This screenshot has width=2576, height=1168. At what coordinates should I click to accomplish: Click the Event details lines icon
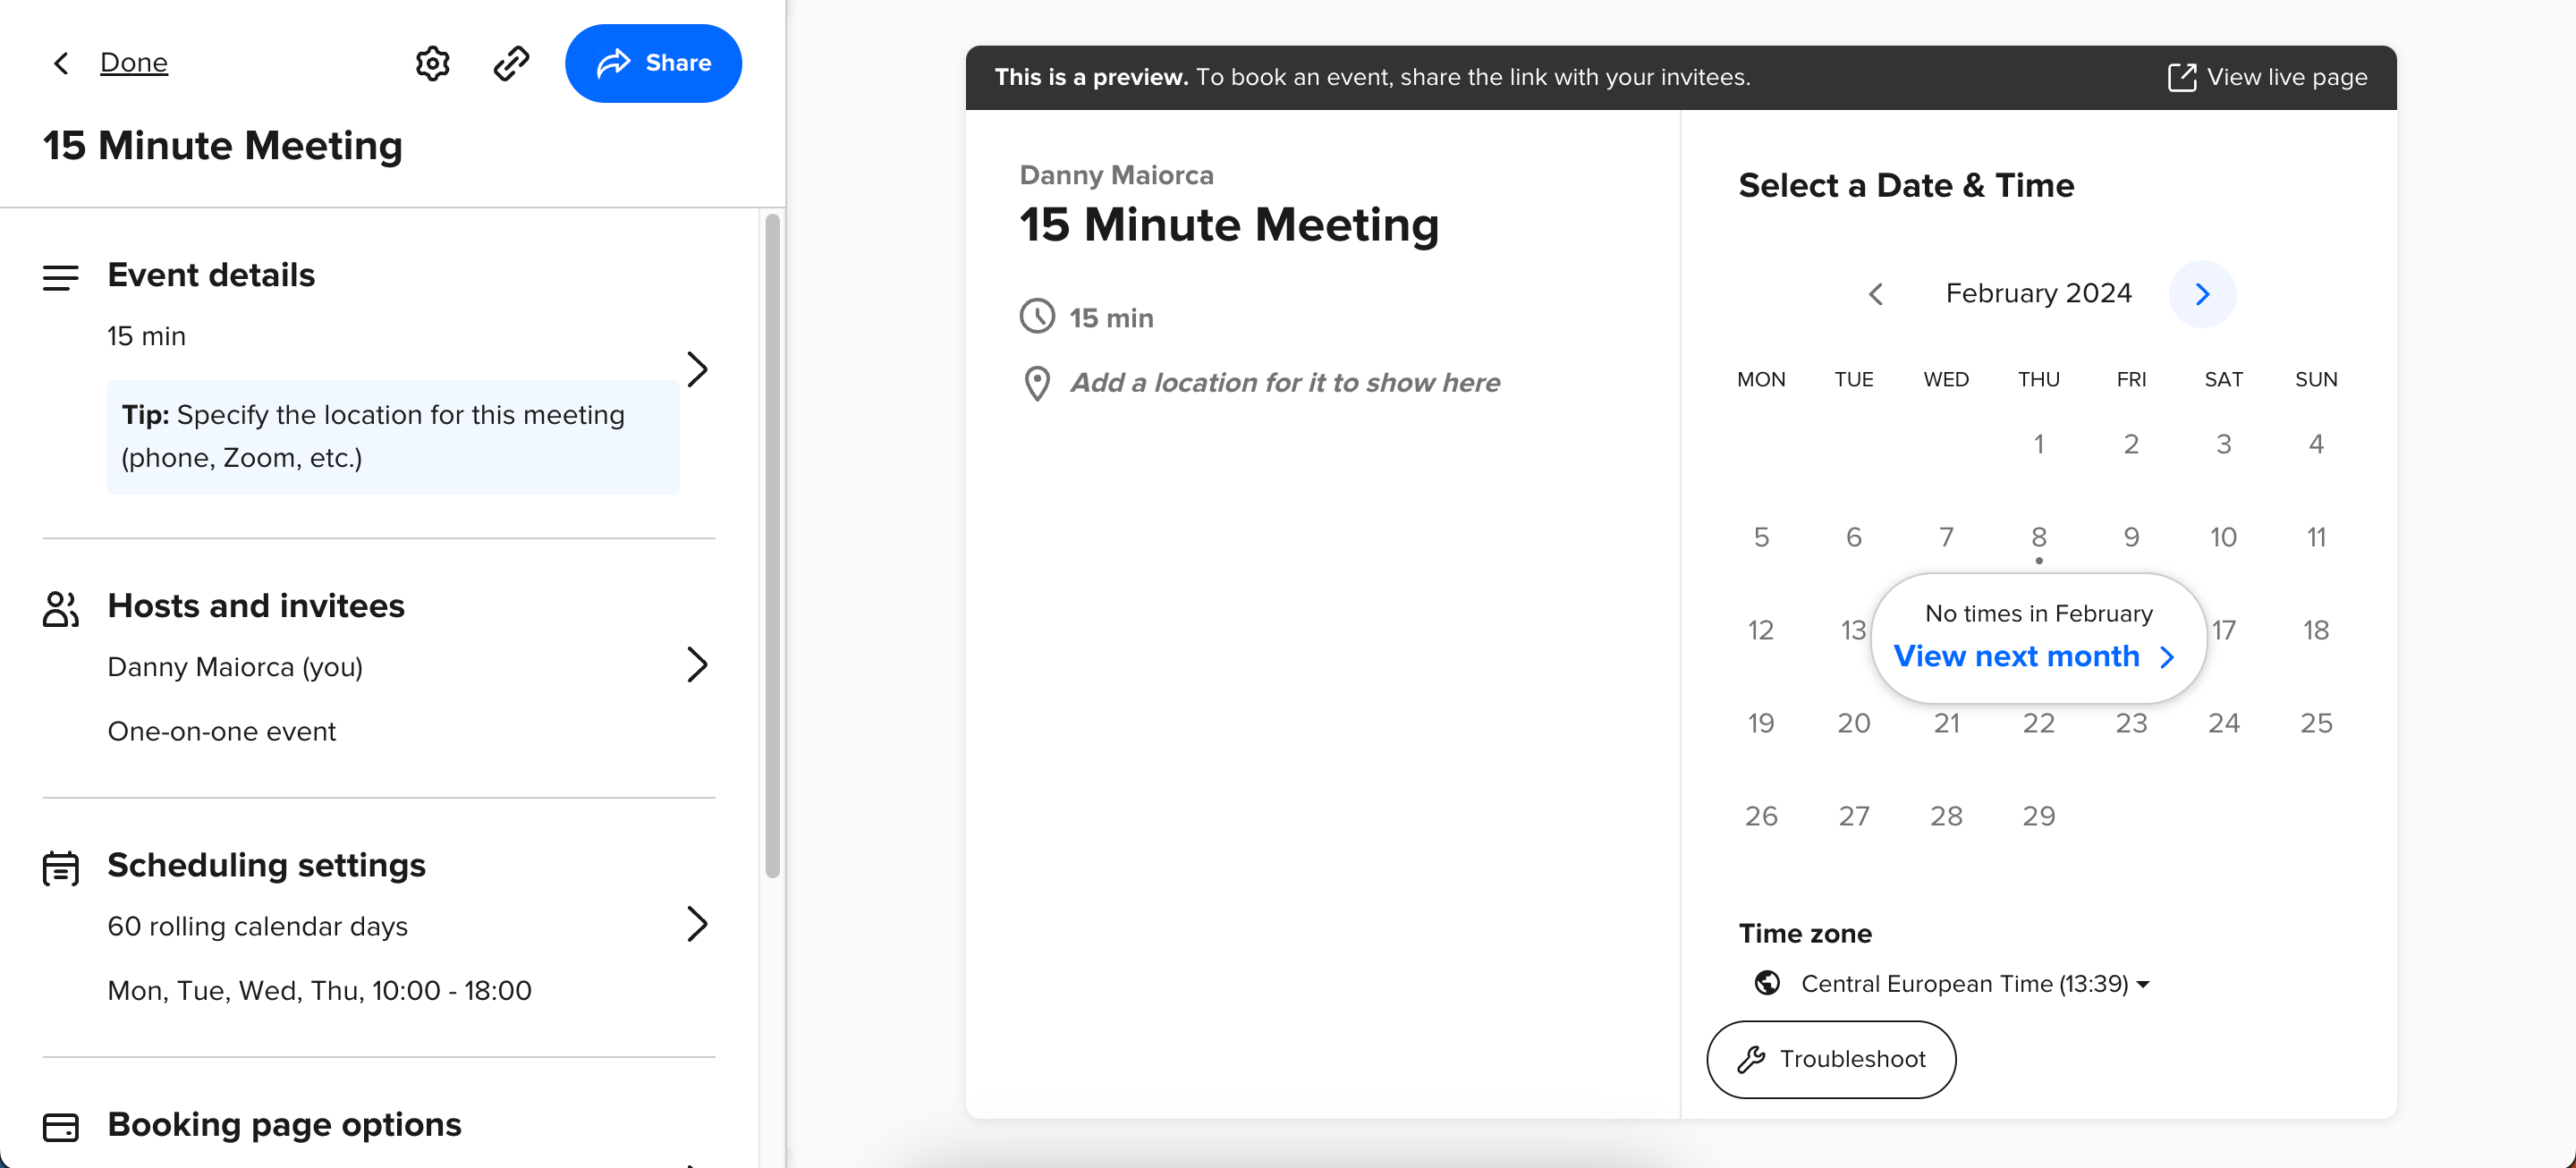point(61,277)
